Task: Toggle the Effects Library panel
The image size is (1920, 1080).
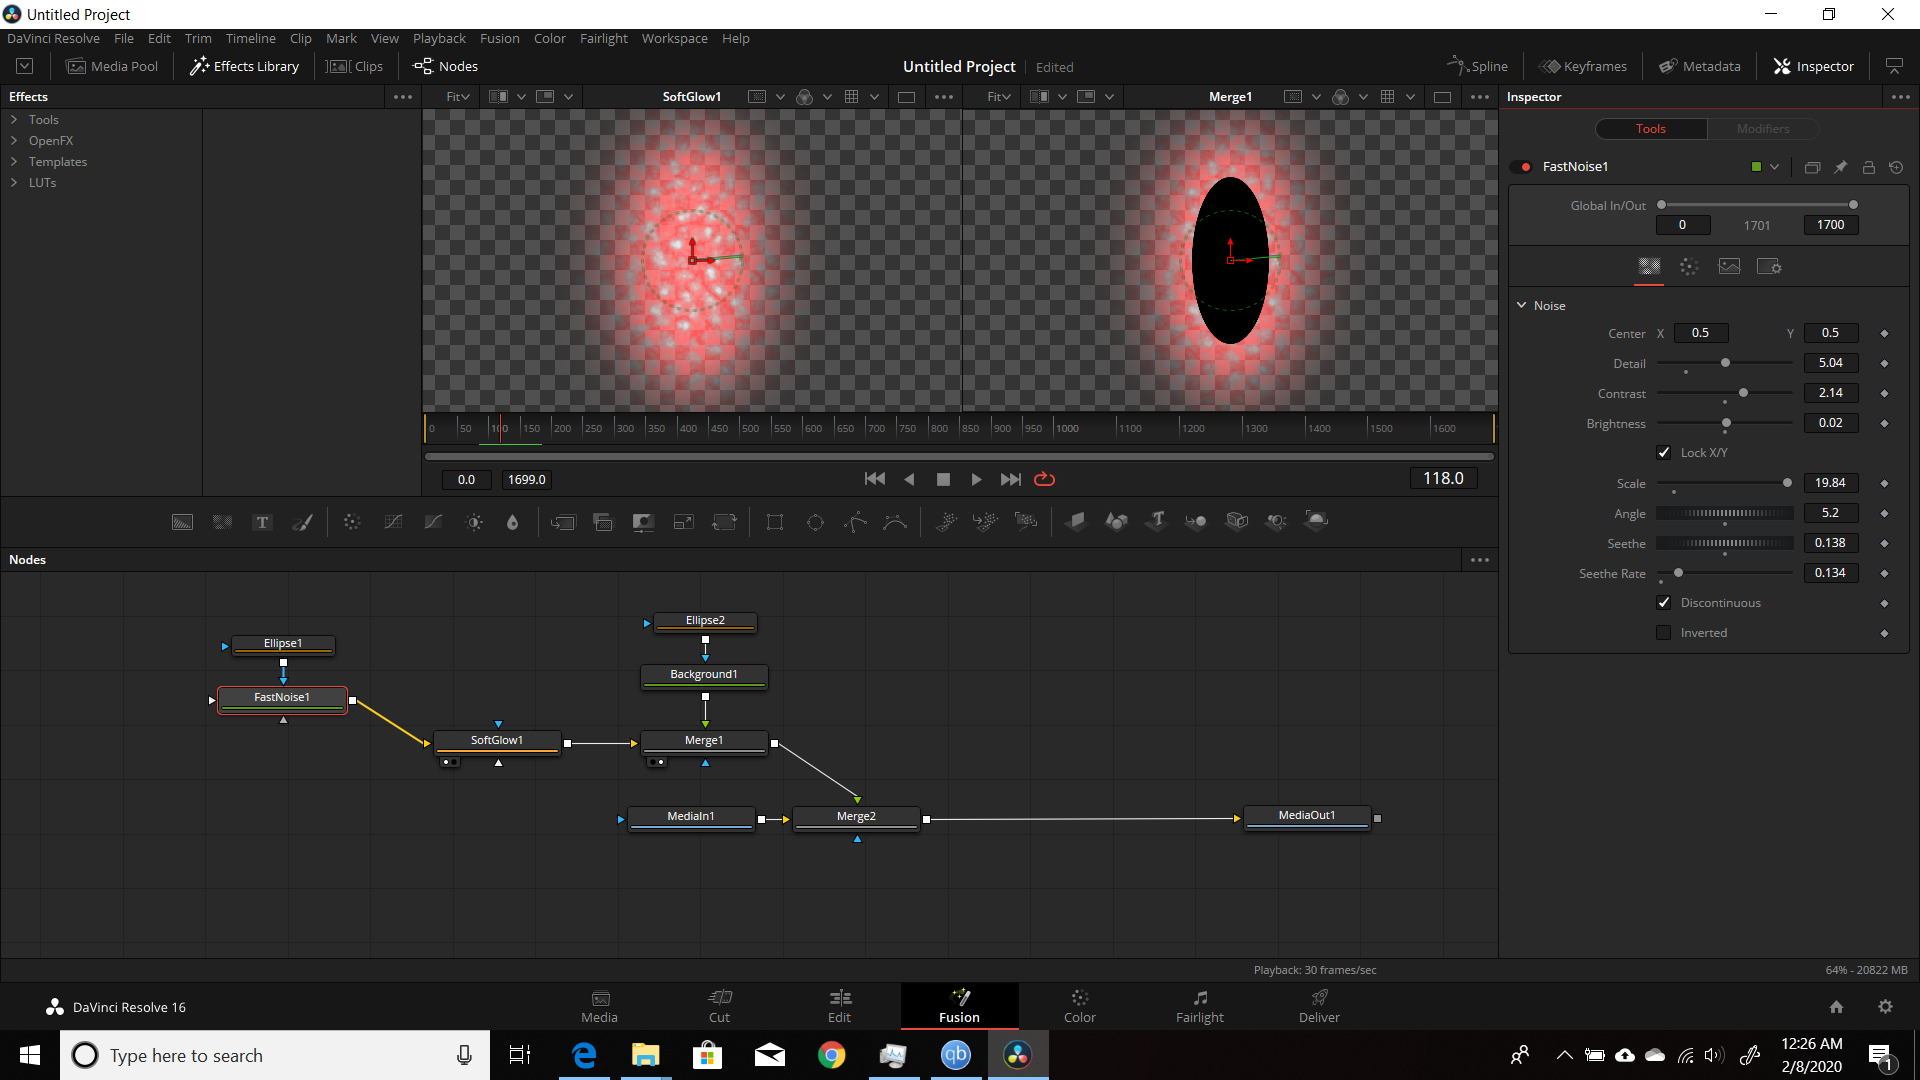Action: pyautogui.click(x=245, y=66)
